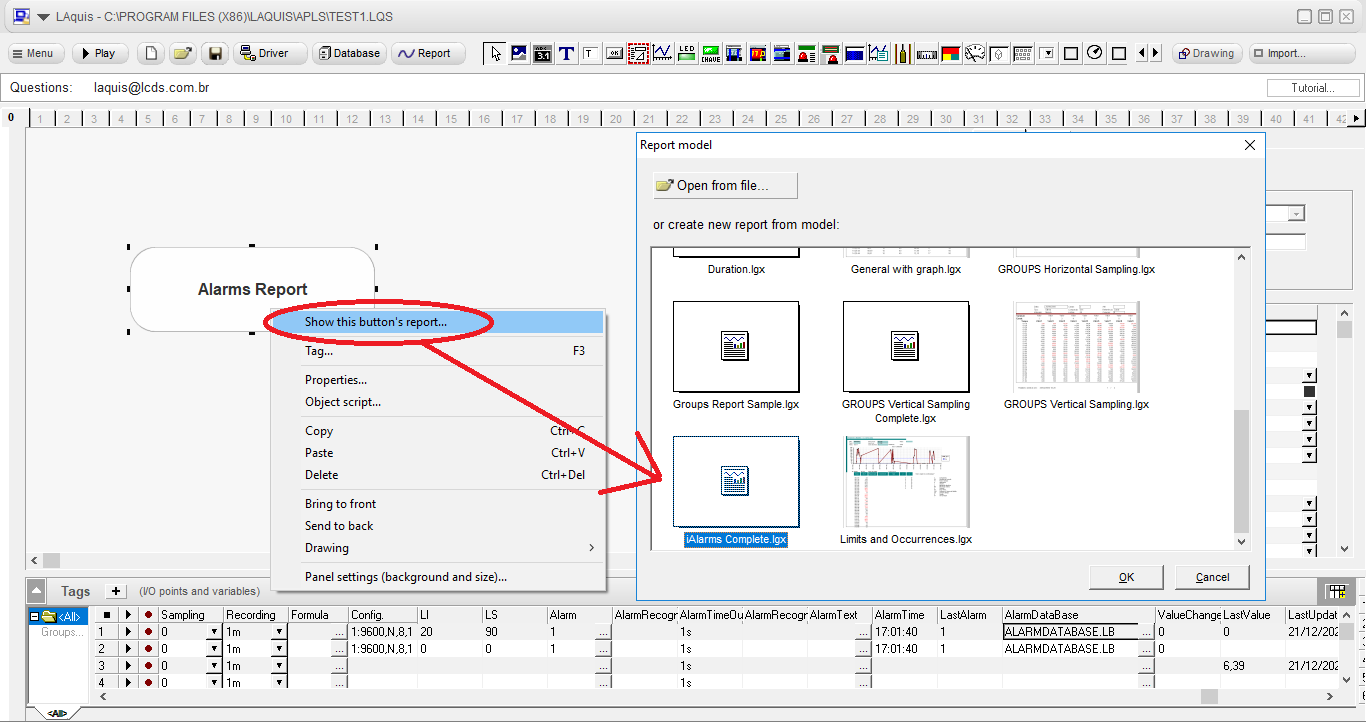This screenshot has height=722, width=1366.
Task: Select the text box tool
Action: [590, 53]
